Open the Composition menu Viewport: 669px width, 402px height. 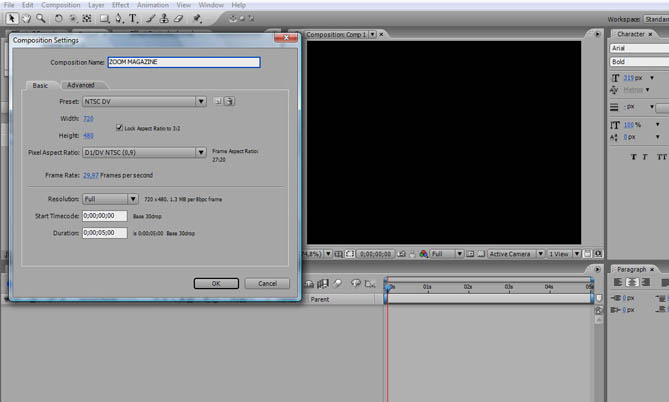tap(62, 5)
